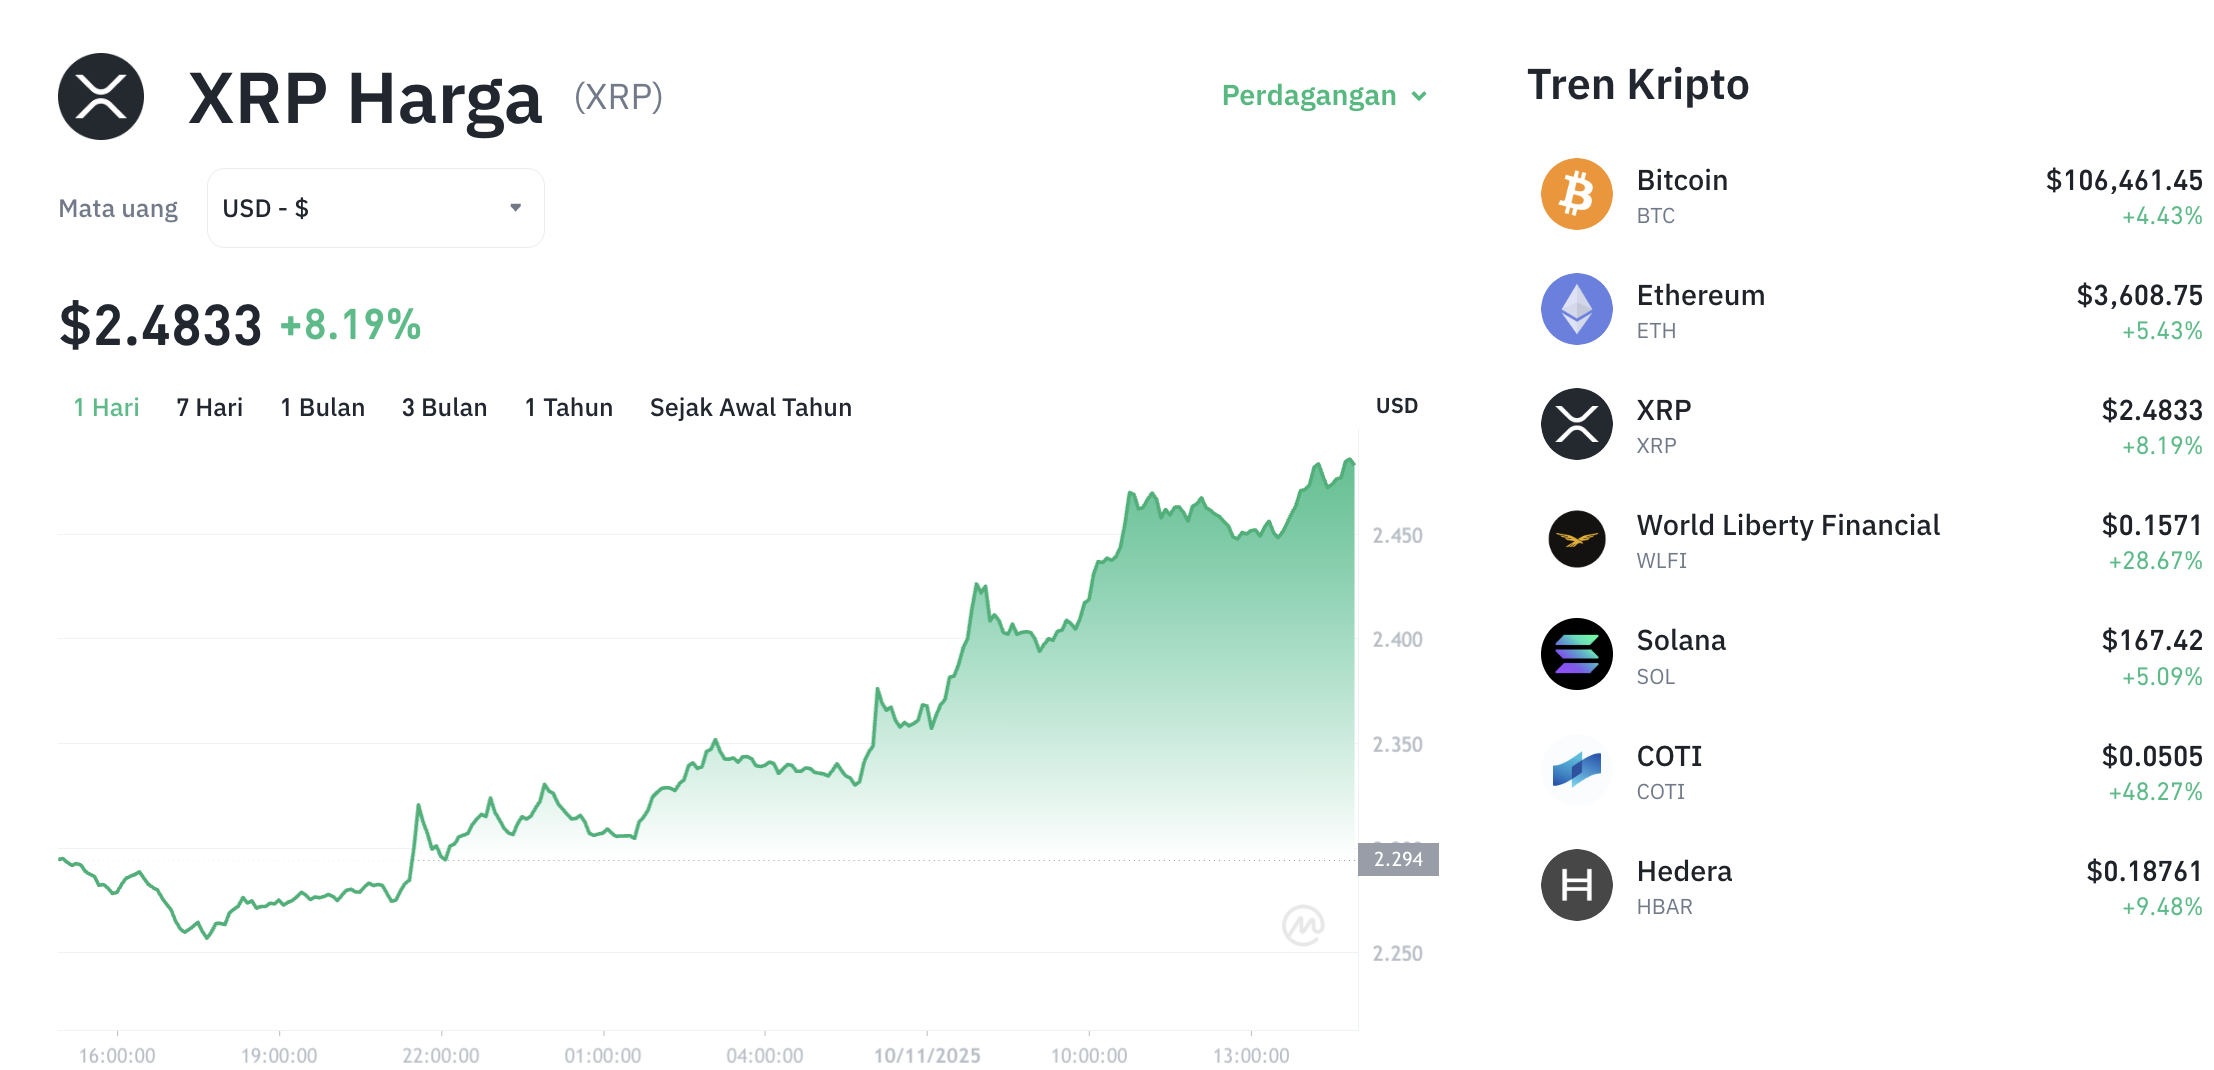Select the Bitcoin icon in Tren Kripto
This screenshot has height=1070, width=2214.
(1576, 194)
